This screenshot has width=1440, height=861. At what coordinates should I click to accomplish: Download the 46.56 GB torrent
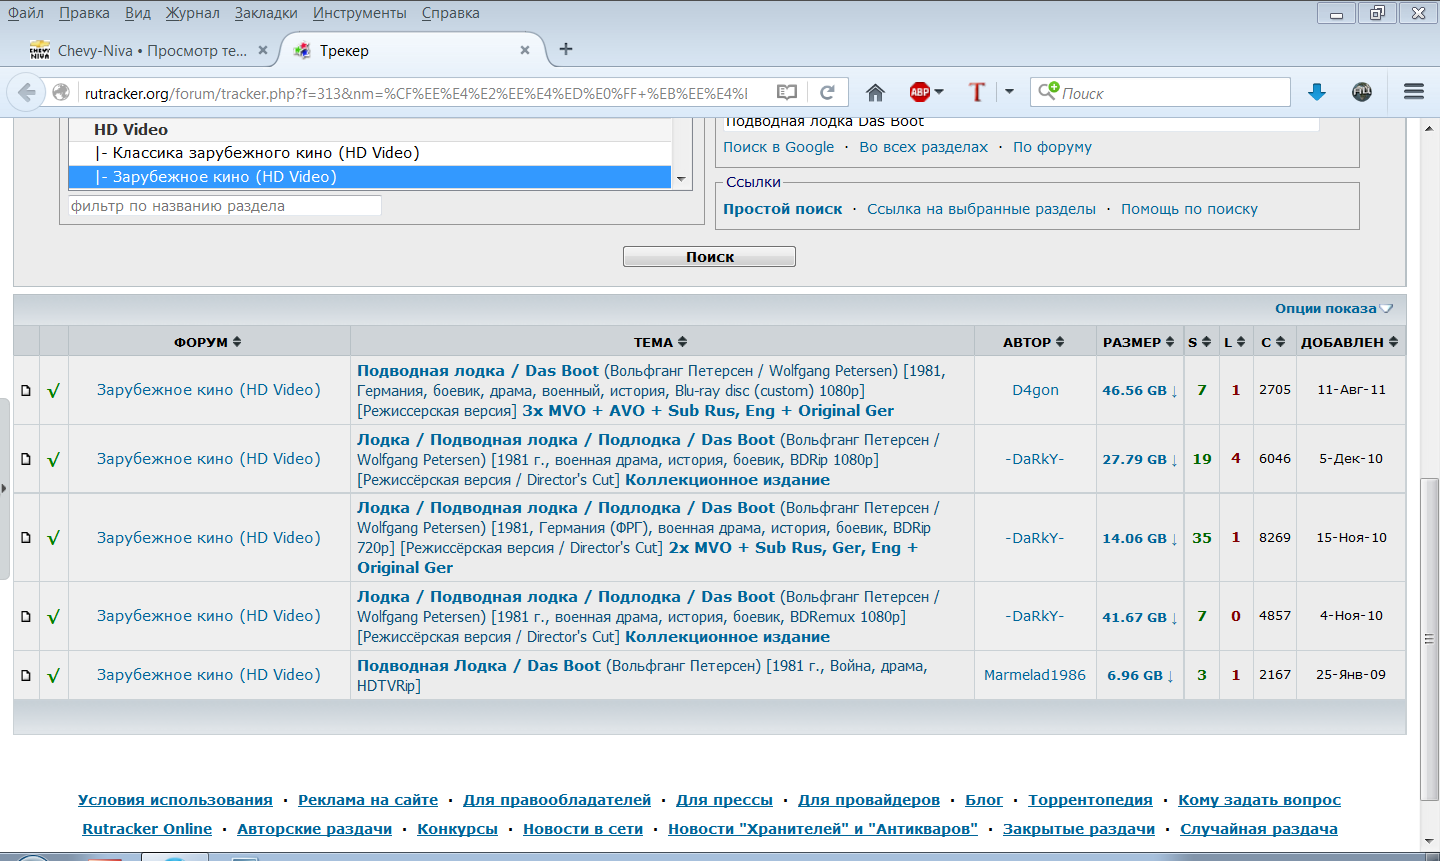1140,390
